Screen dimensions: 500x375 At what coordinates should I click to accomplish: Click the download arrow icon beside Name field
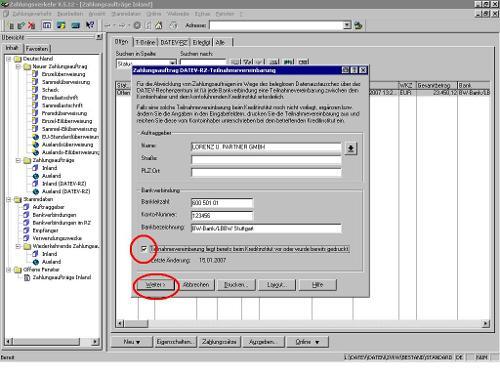(x=350, y=148)
